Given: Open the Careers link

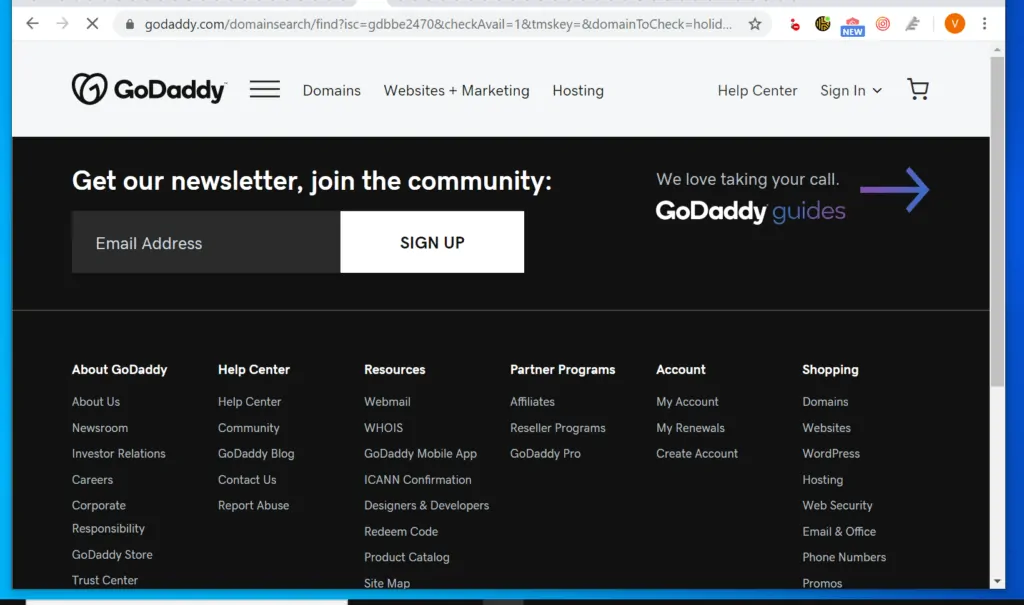Looking at the screenshot, I should (x=92, y=480).
